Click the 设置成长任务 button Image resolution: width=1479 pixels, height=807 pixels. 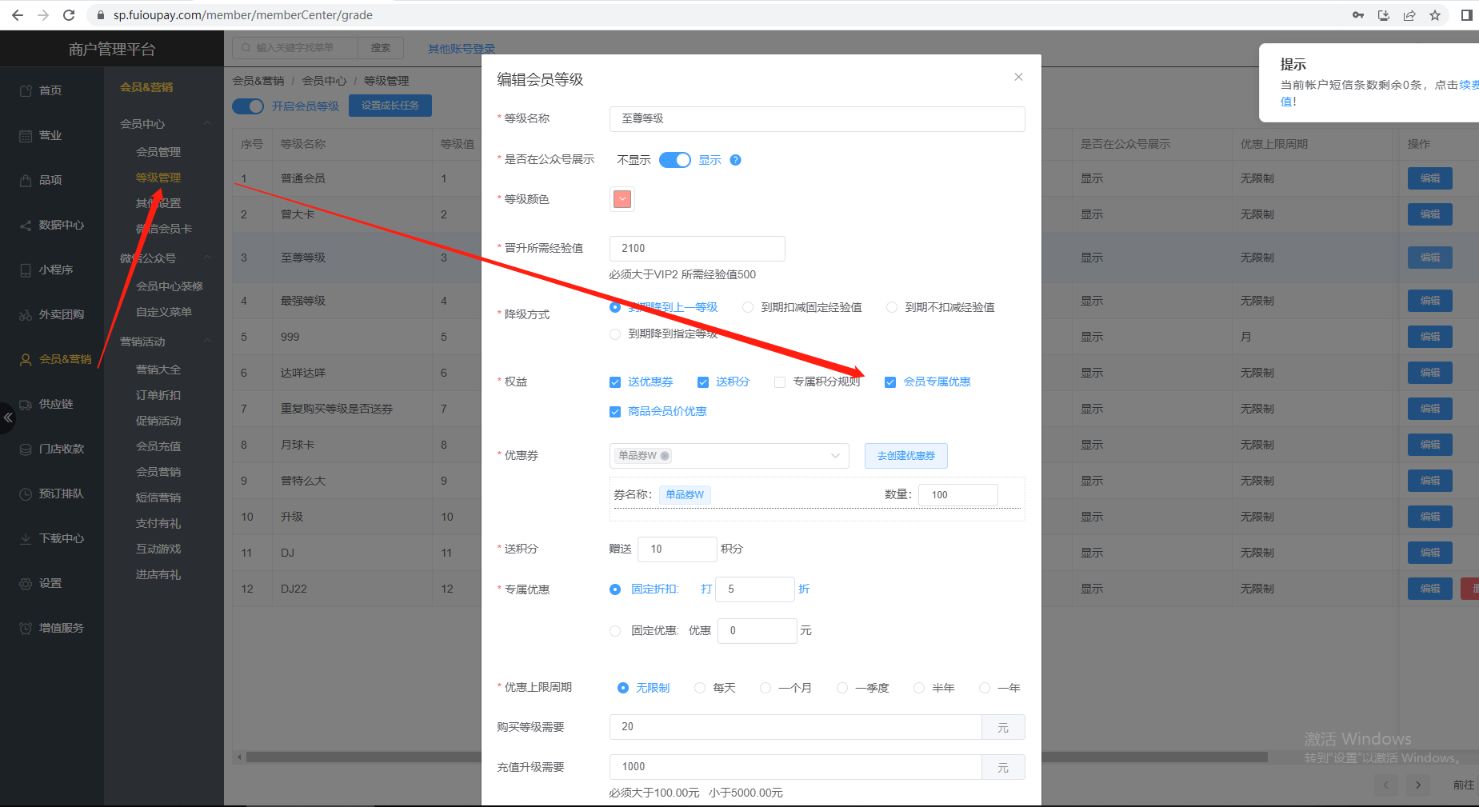click(390, 106)
